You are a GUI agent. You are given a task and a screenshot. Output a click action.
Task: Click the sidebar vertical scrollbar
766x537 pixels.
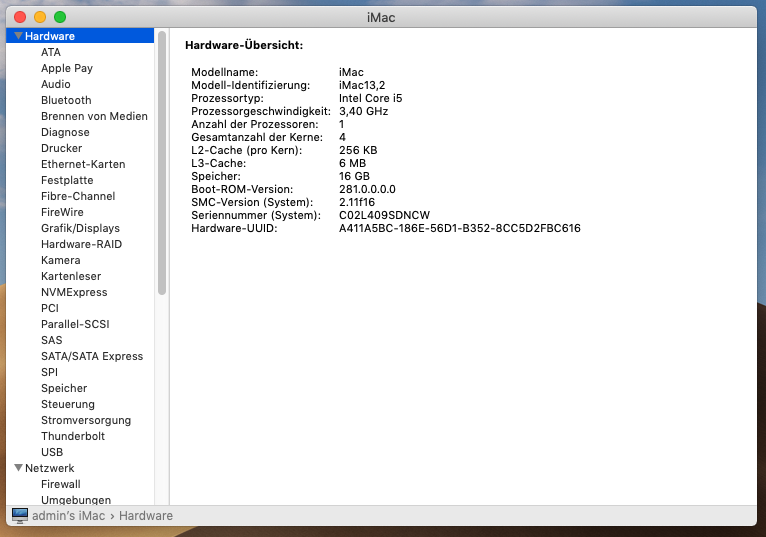[162, 163]
